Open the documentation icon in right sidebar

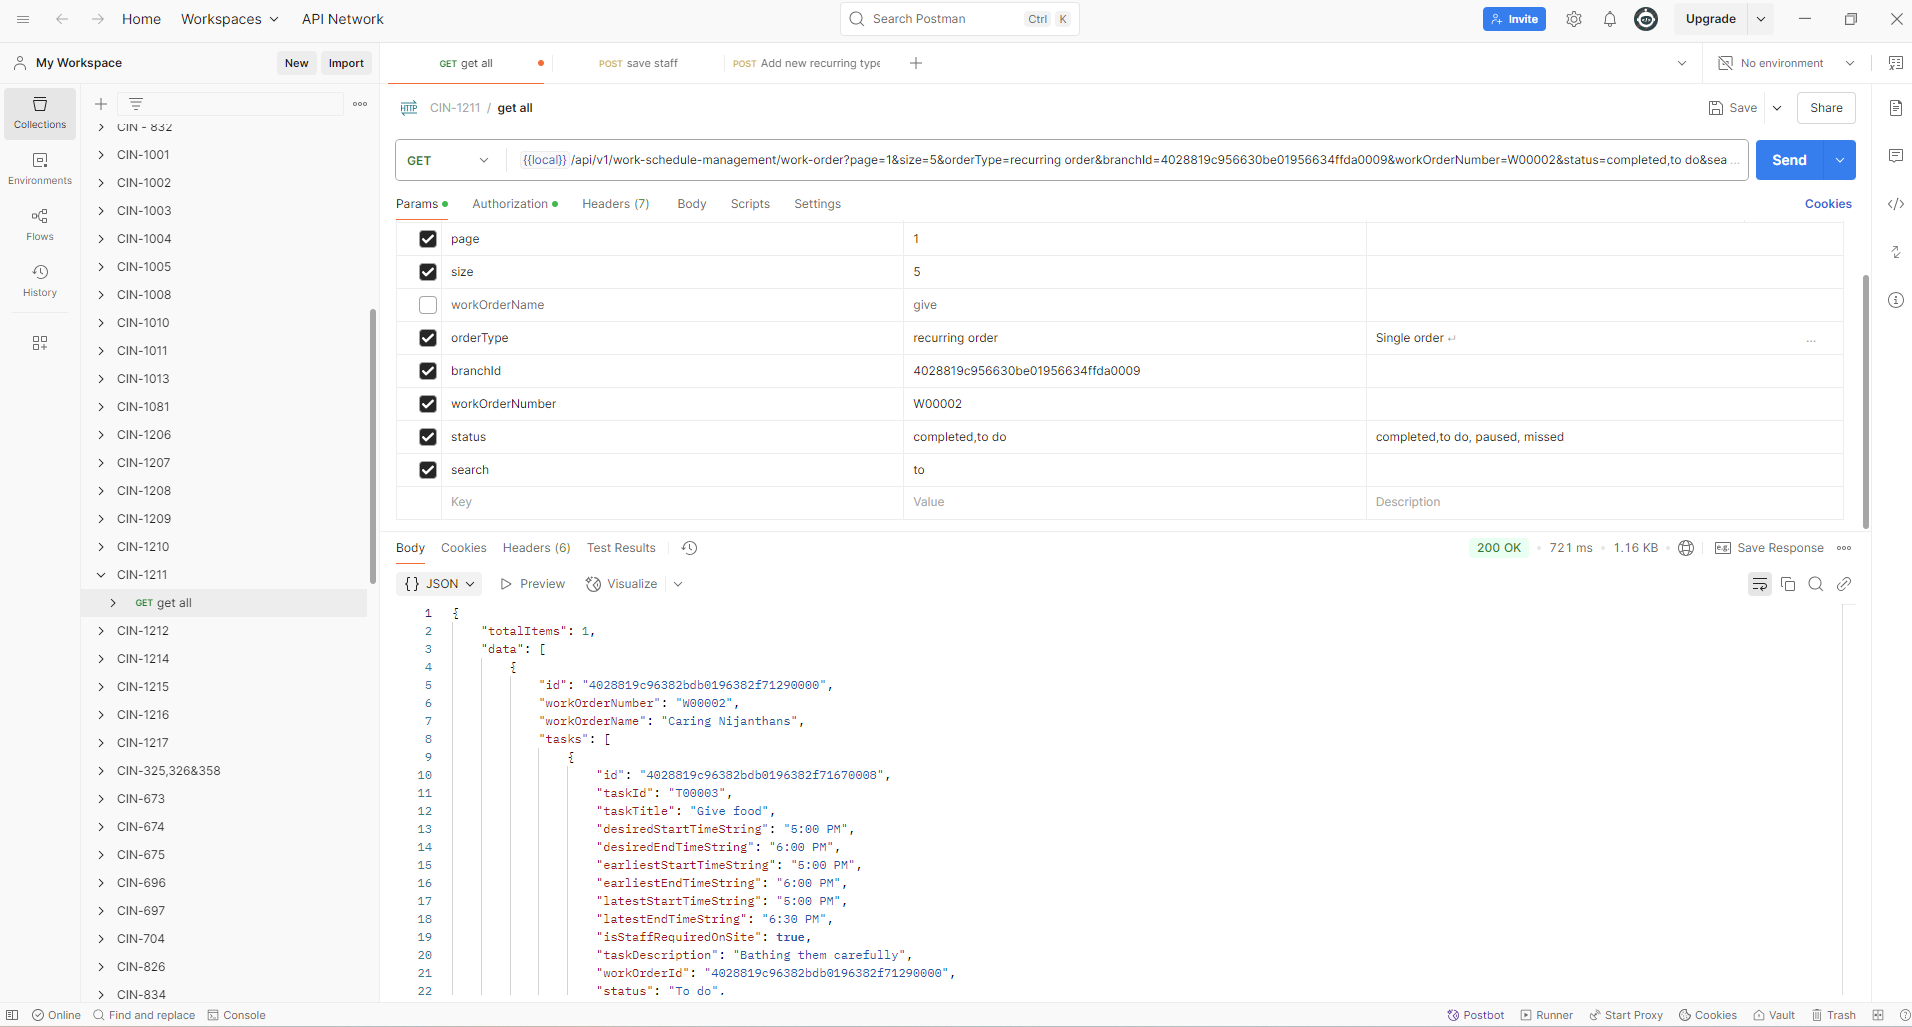coord(1896,108)
